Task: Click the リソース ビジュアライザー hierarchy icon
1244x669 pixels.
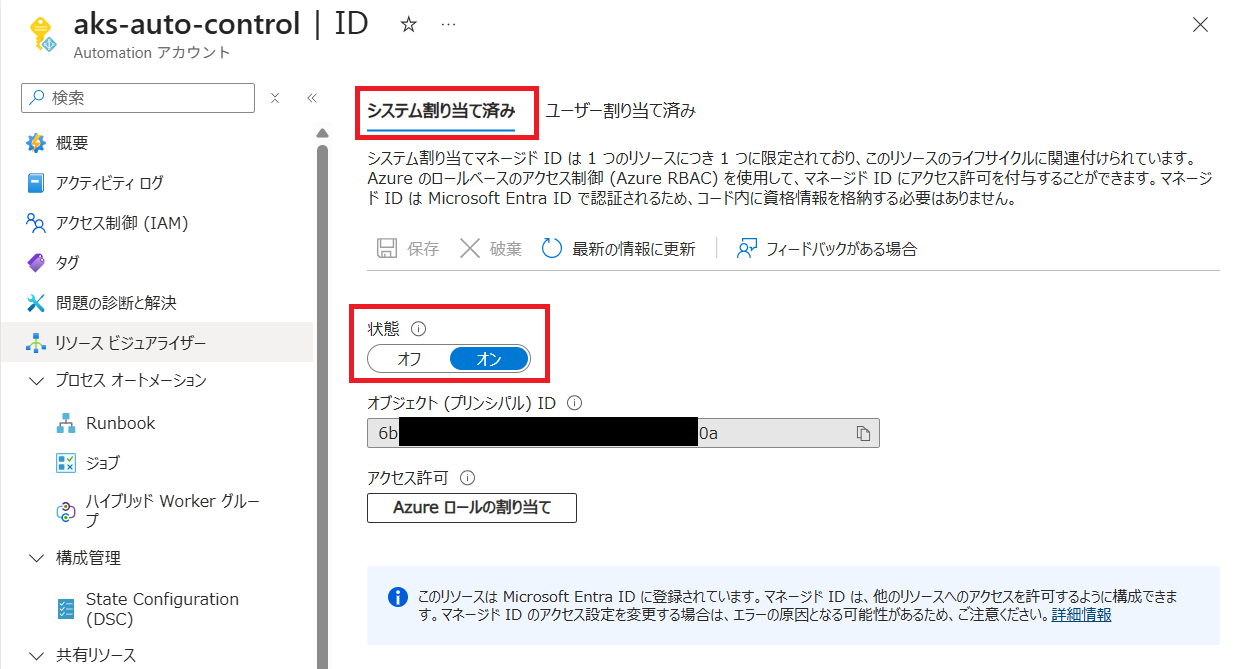Action: [36, 343]
